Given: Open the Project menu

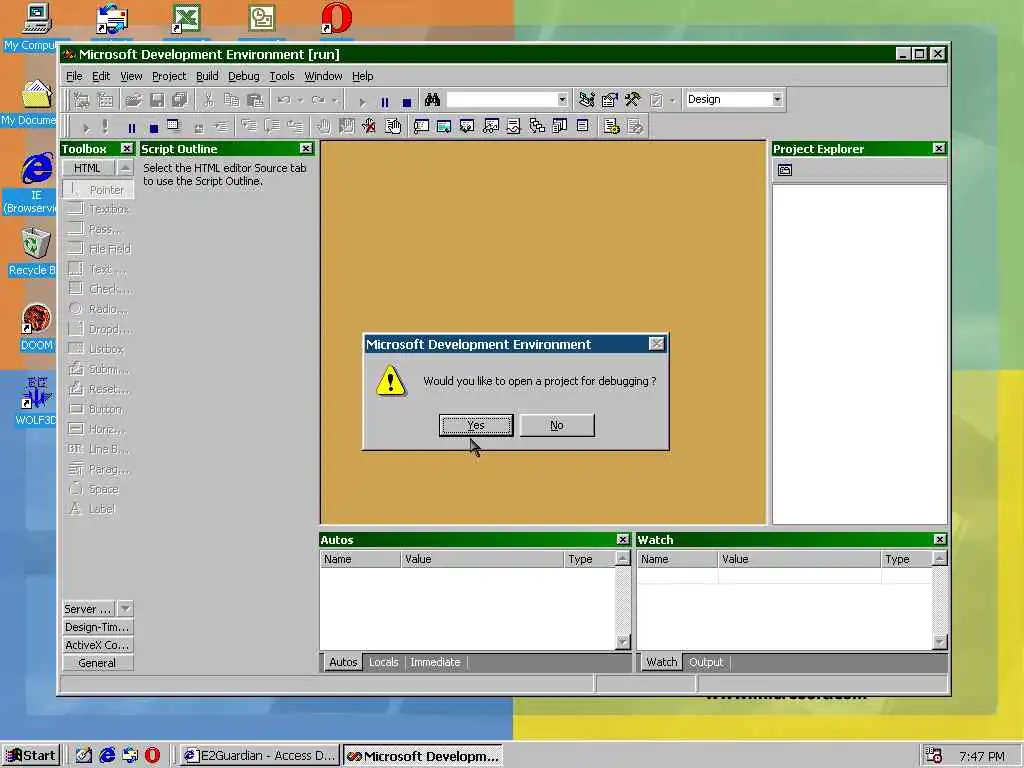Looking at the screenshot, I should pos(168,76).
